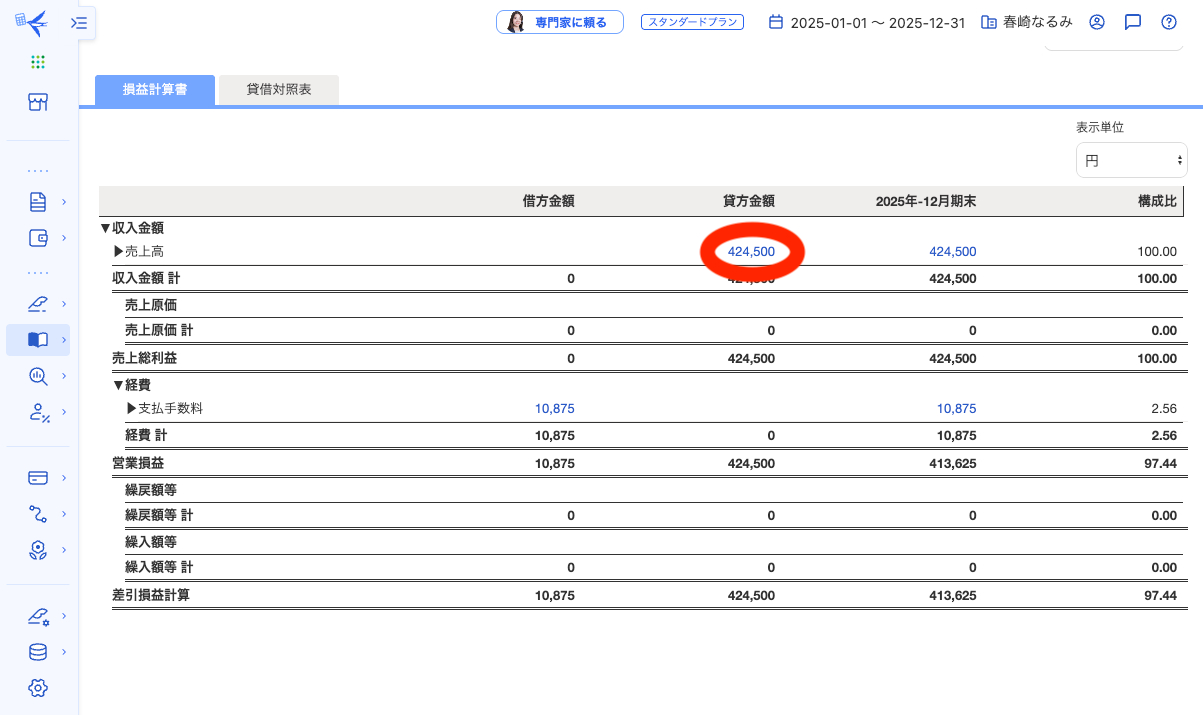
Task: Open the user account profile icon
Action: pyautogui.click(x=1097, y=22)
